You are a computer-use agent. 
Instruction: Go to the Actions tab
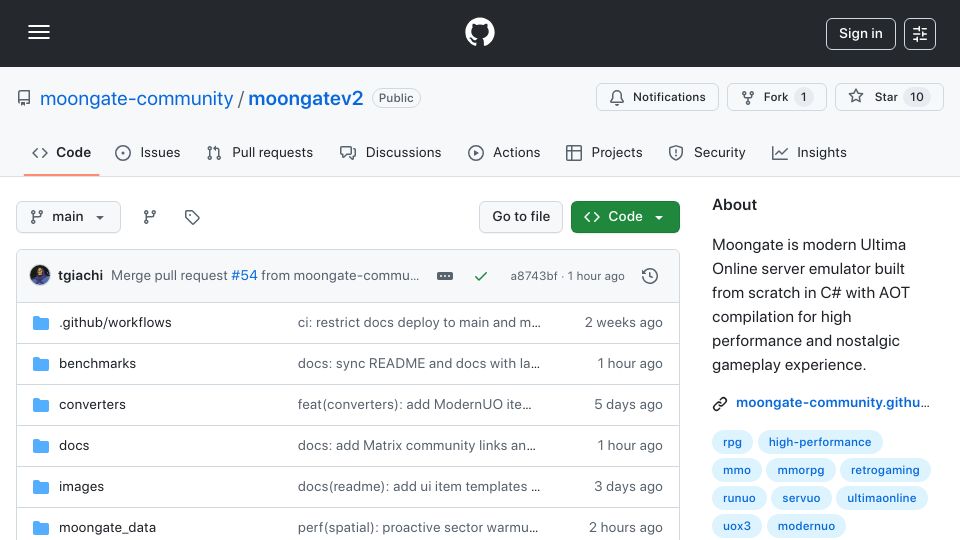pos(504,152)
